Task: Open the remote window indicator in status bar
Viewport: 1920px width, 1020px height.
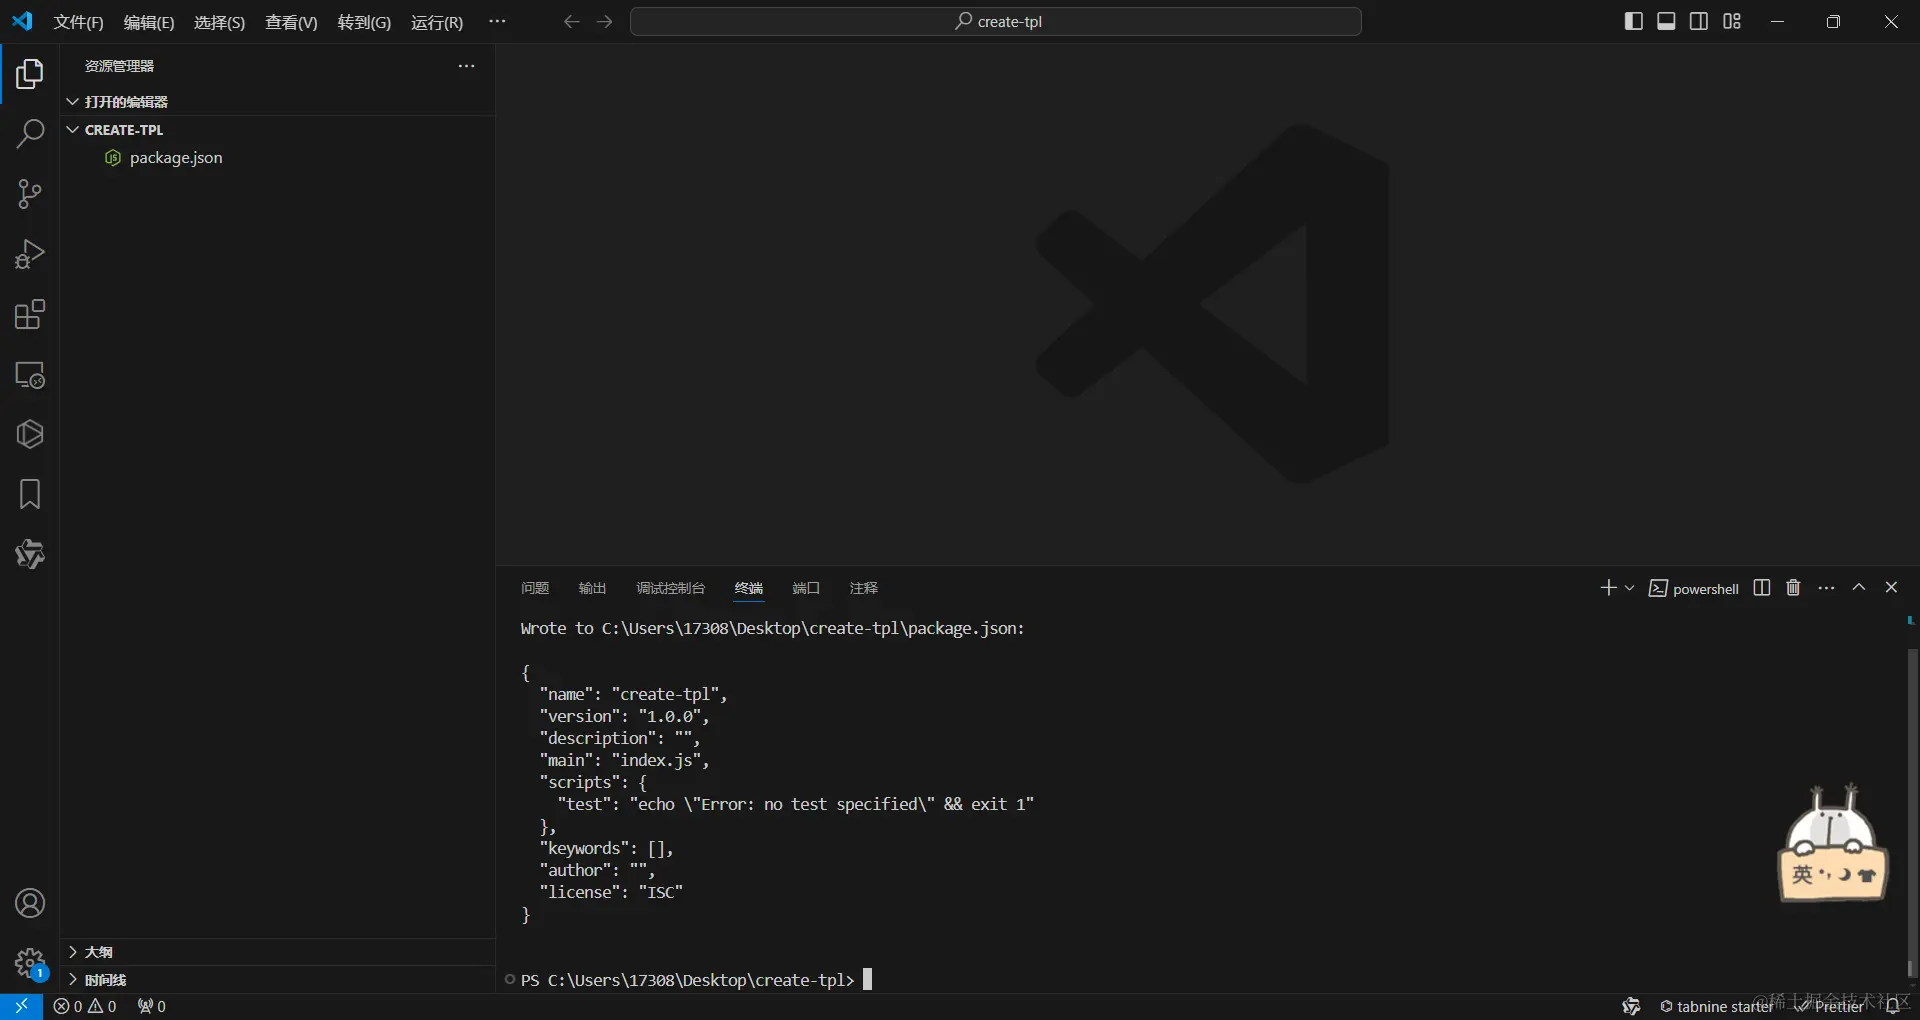Action: coord(21,1006)
